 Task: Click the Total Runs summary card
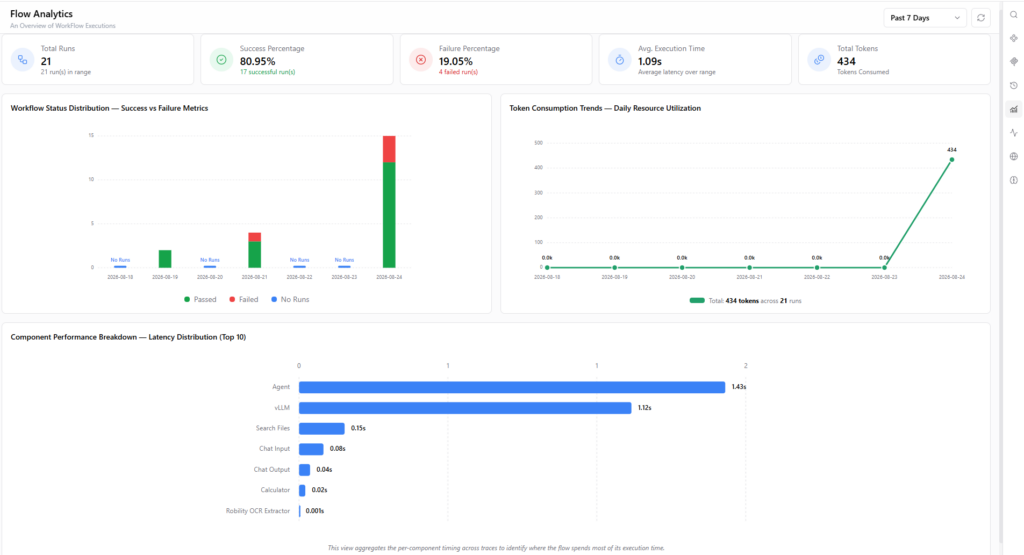pos(98,59)
